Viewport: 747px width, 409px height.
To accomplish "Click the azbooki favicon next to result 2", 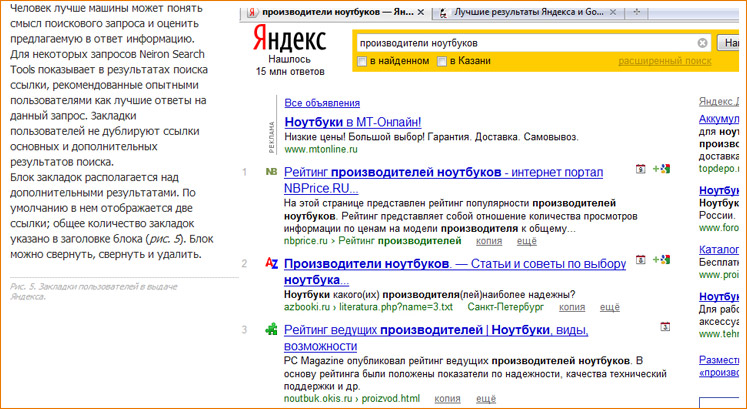I will tap(271, 264).
